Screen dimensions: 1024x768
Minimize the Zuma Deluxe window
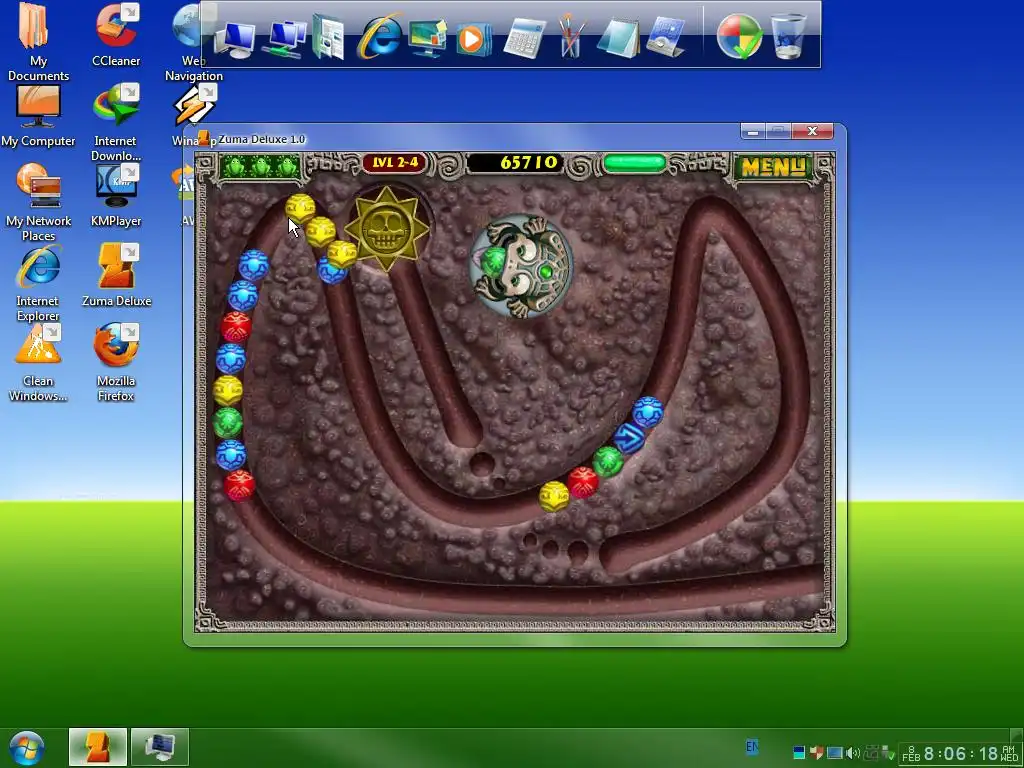[752, 131]
